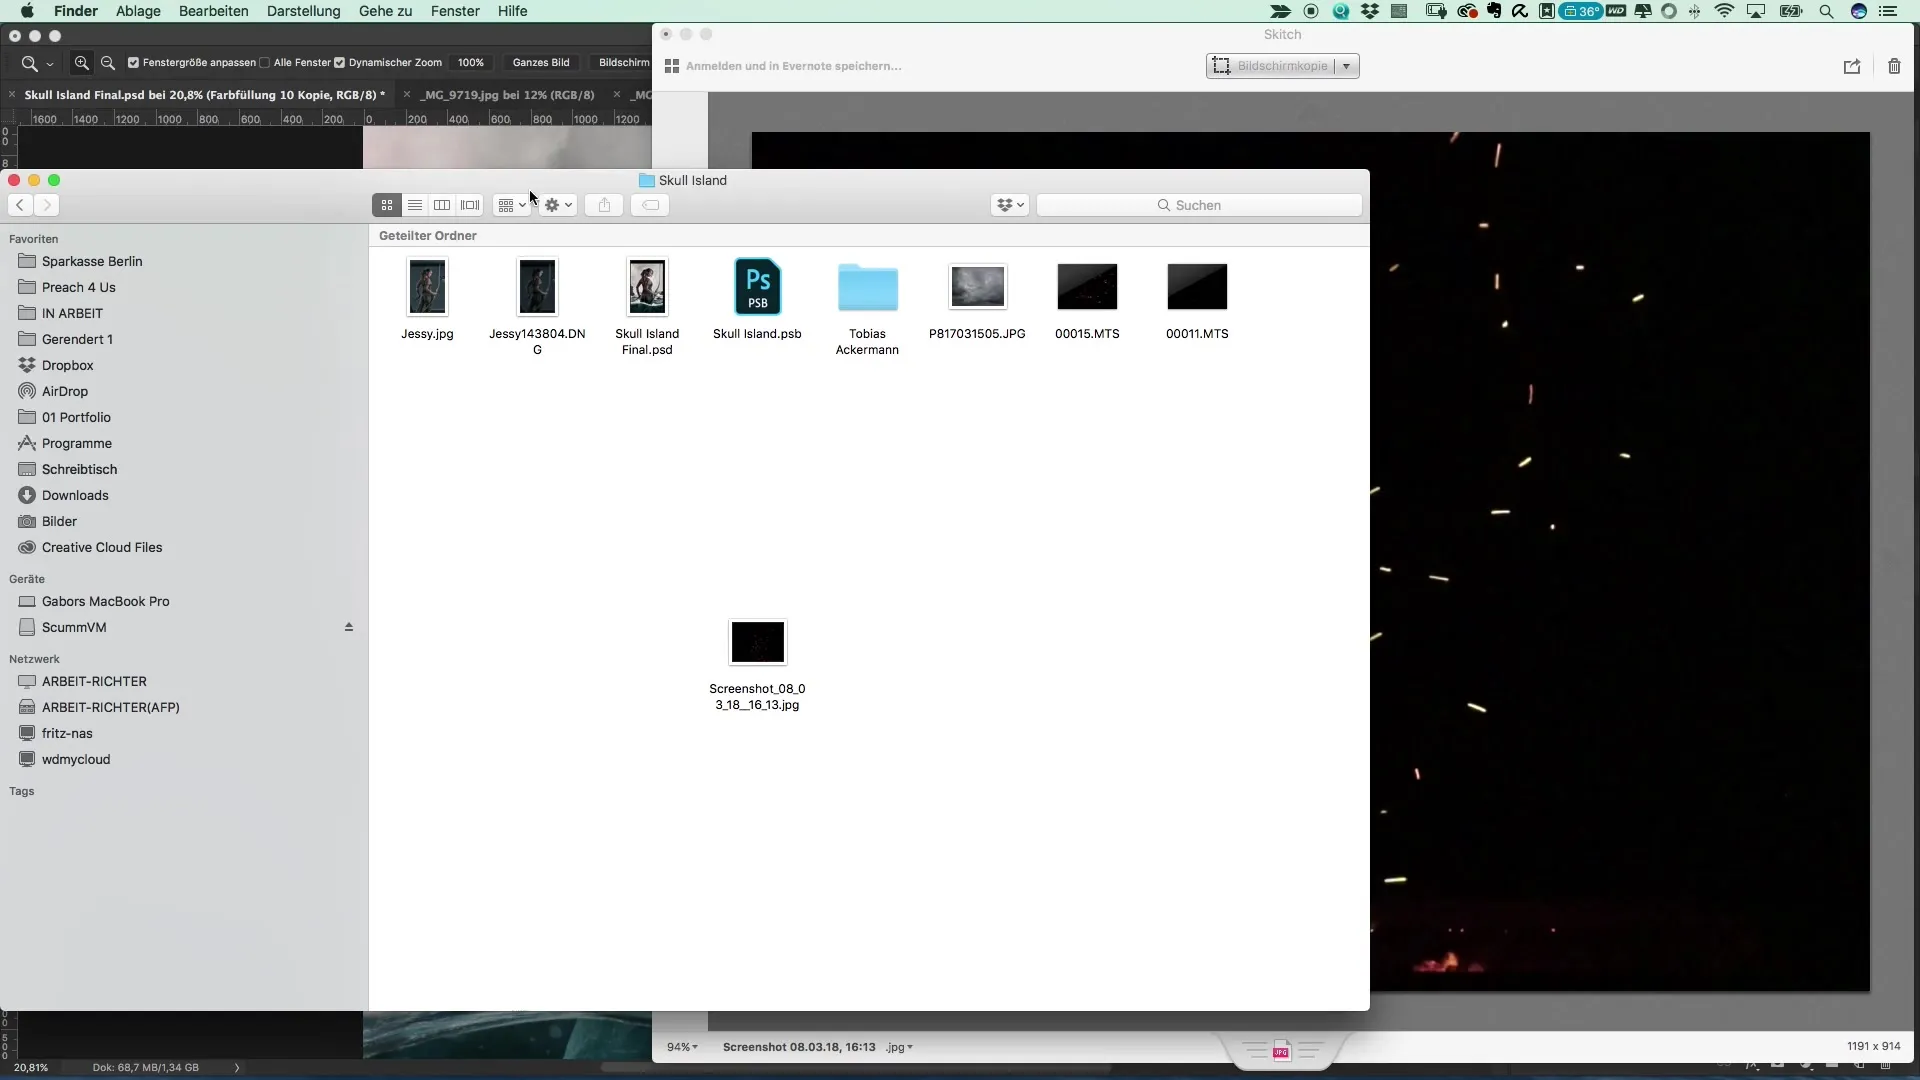
Task: Go forward in Finder history
Action: 46,205
